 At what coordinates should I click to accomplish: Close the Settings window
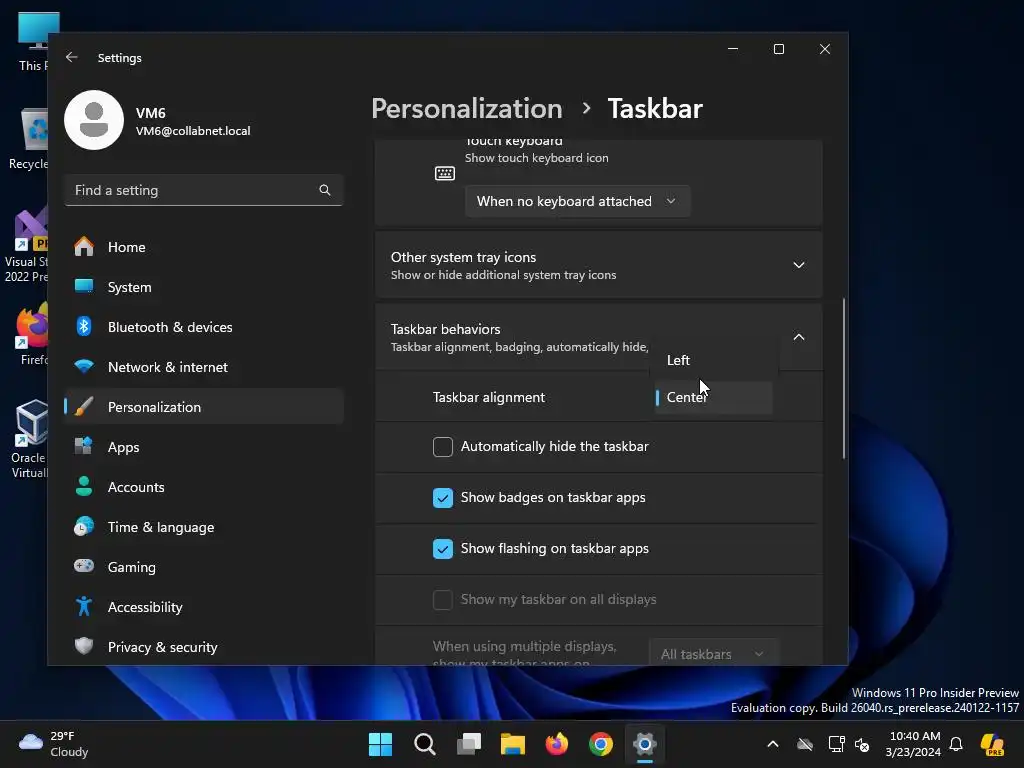click(x=825, y=49)
